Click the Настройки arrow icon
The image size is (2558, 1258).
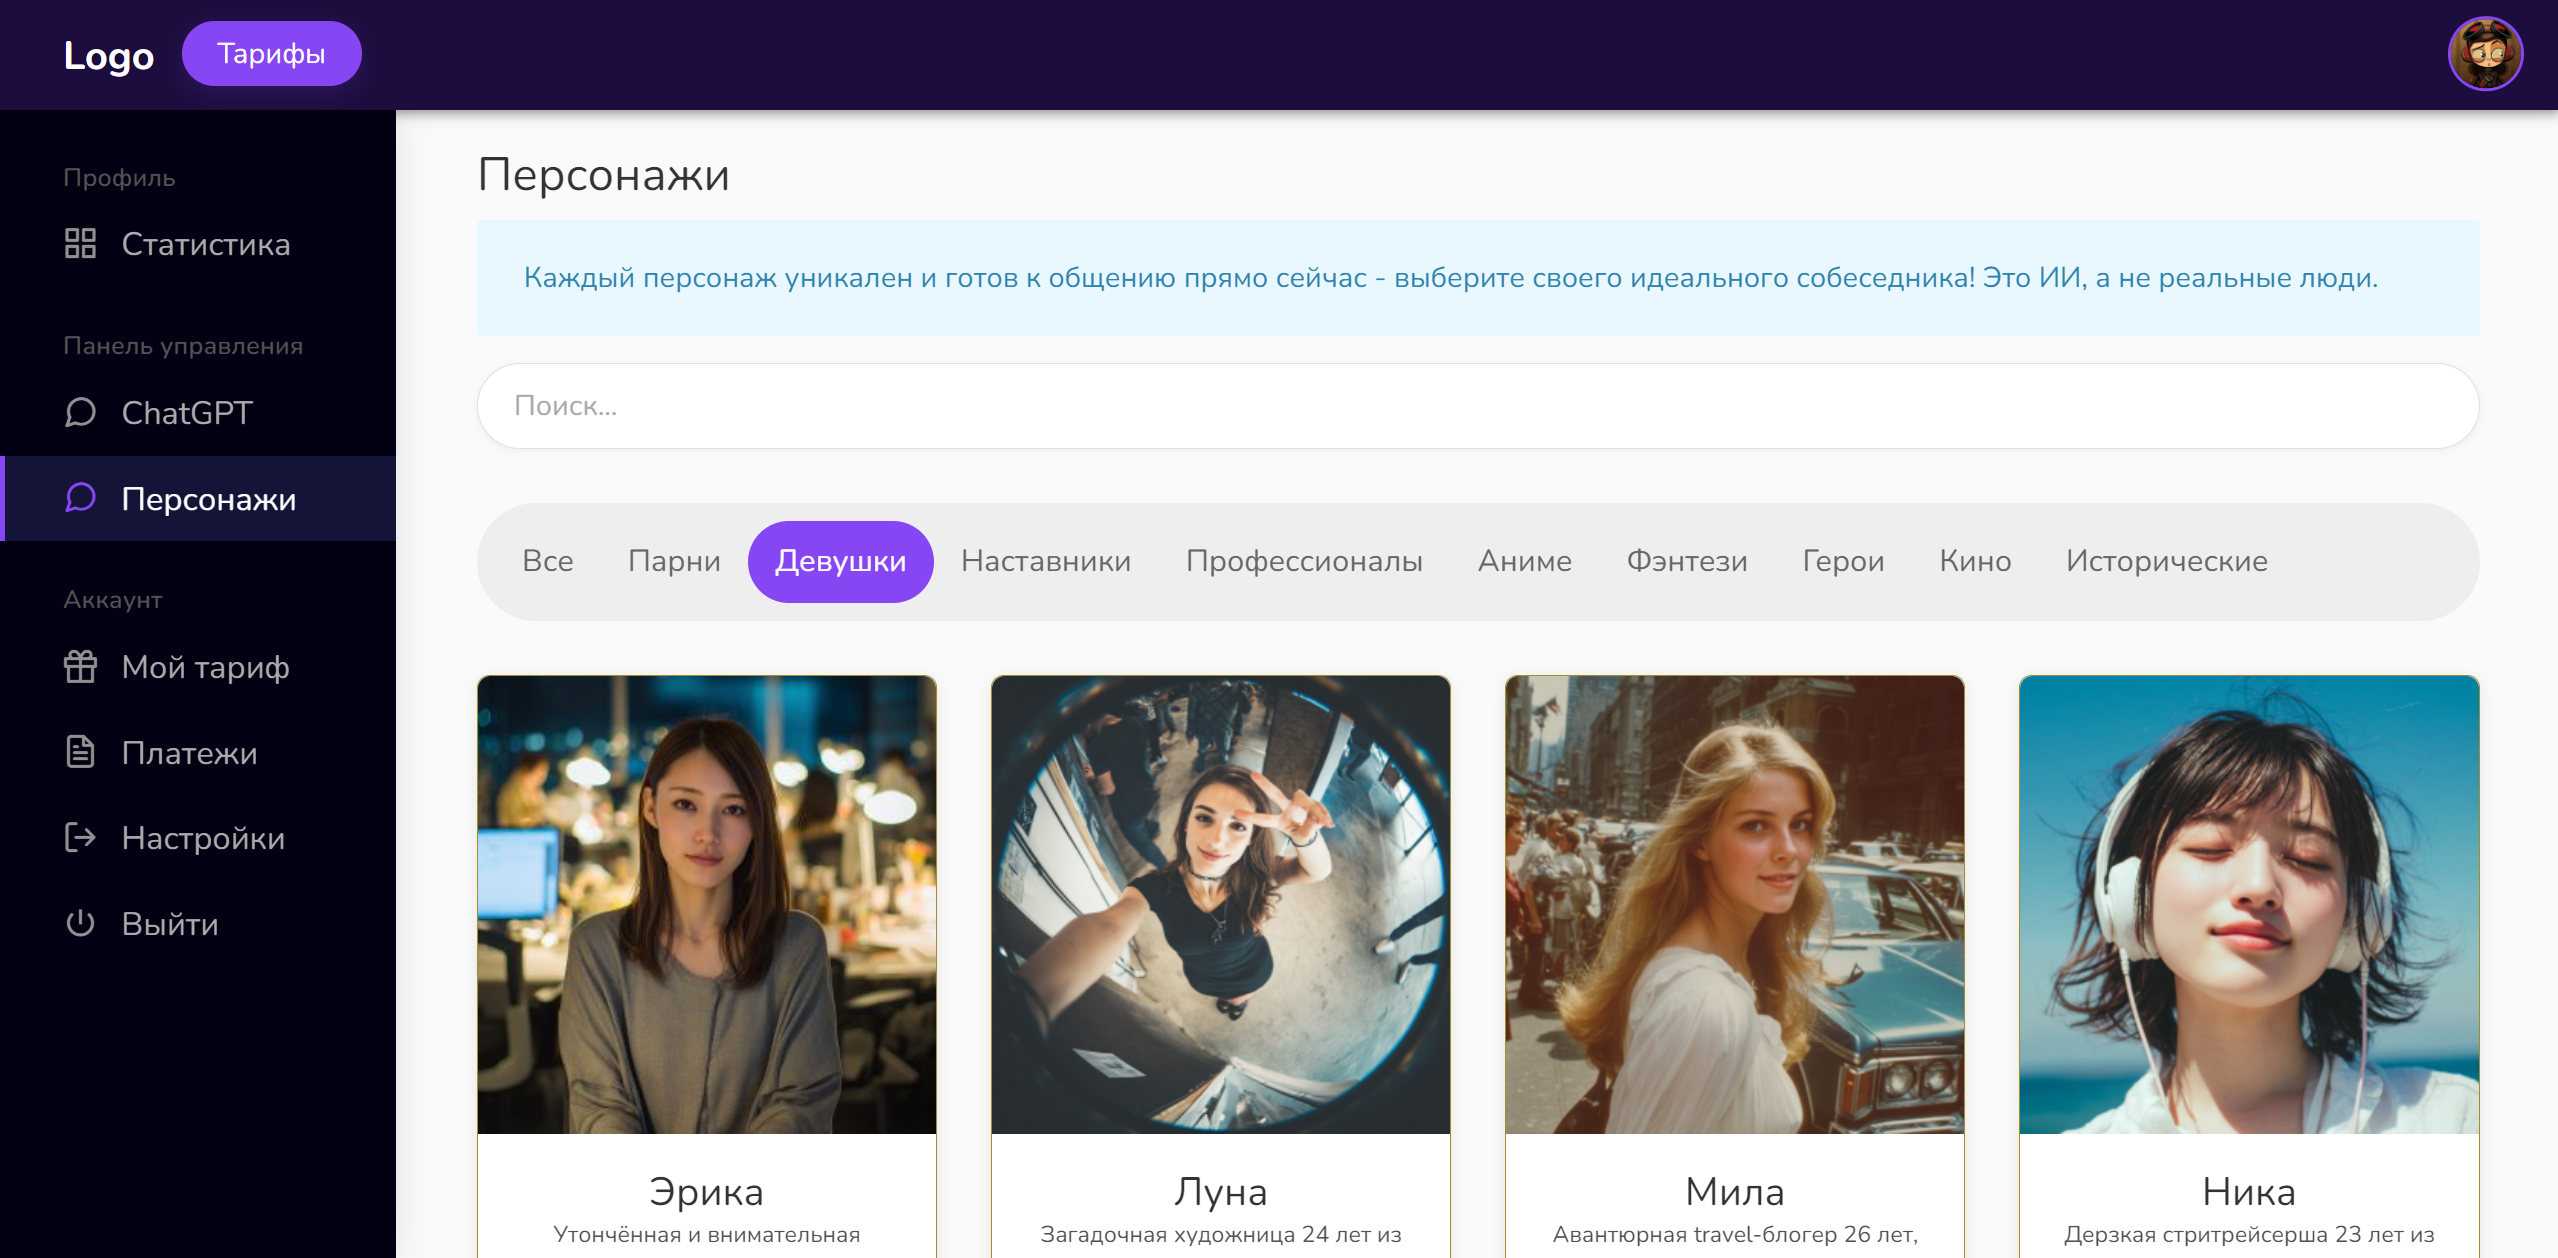coord(80,838)
